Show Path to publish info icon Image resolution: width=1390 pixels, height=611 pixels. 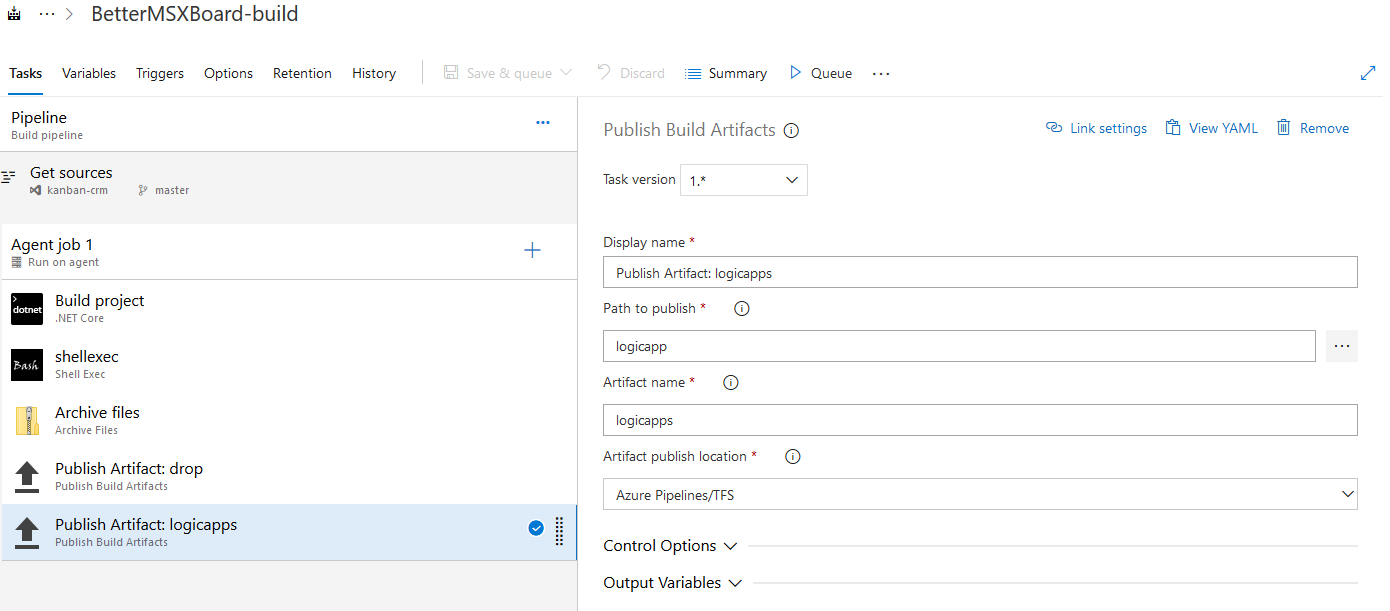pyautogui.click(x=742, y=309)
